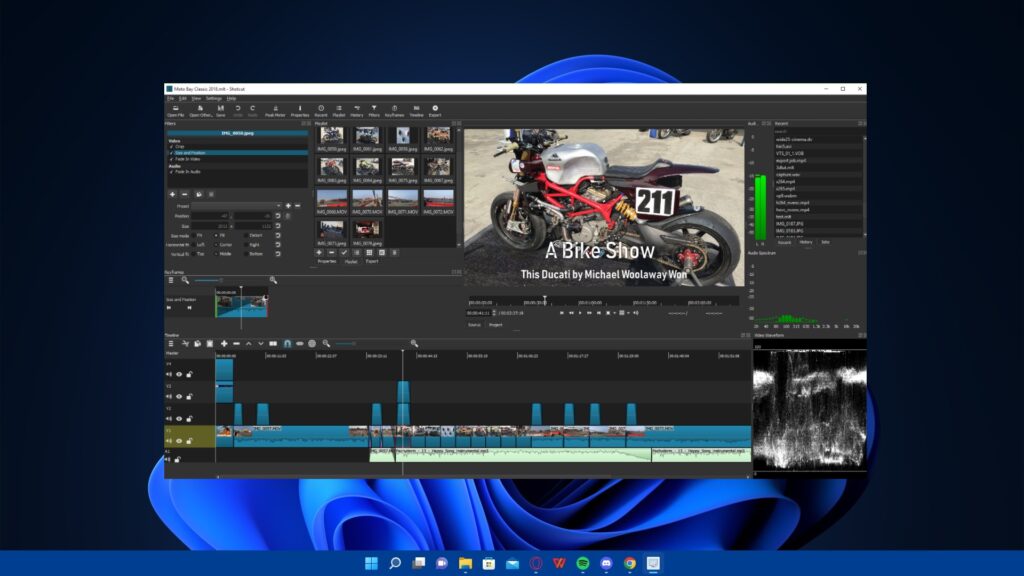Open Spotify from the Windows taskbar
This screenshot has height=576, width=1024.
583,563
